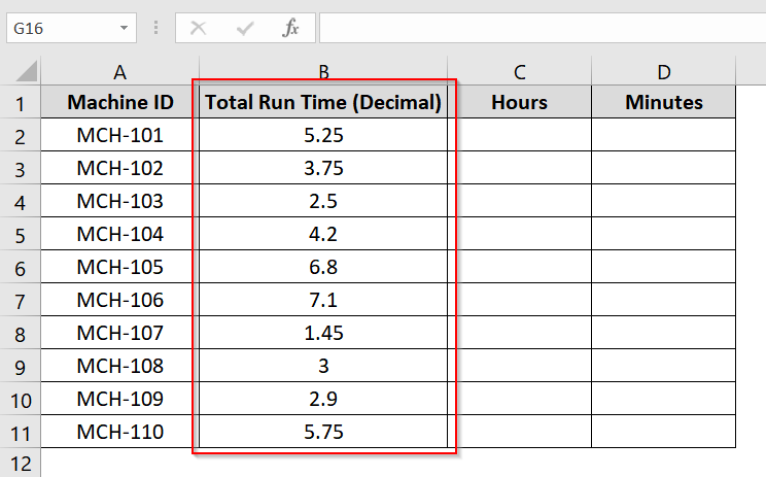Select row 1 header

click(x=20, y=102)
